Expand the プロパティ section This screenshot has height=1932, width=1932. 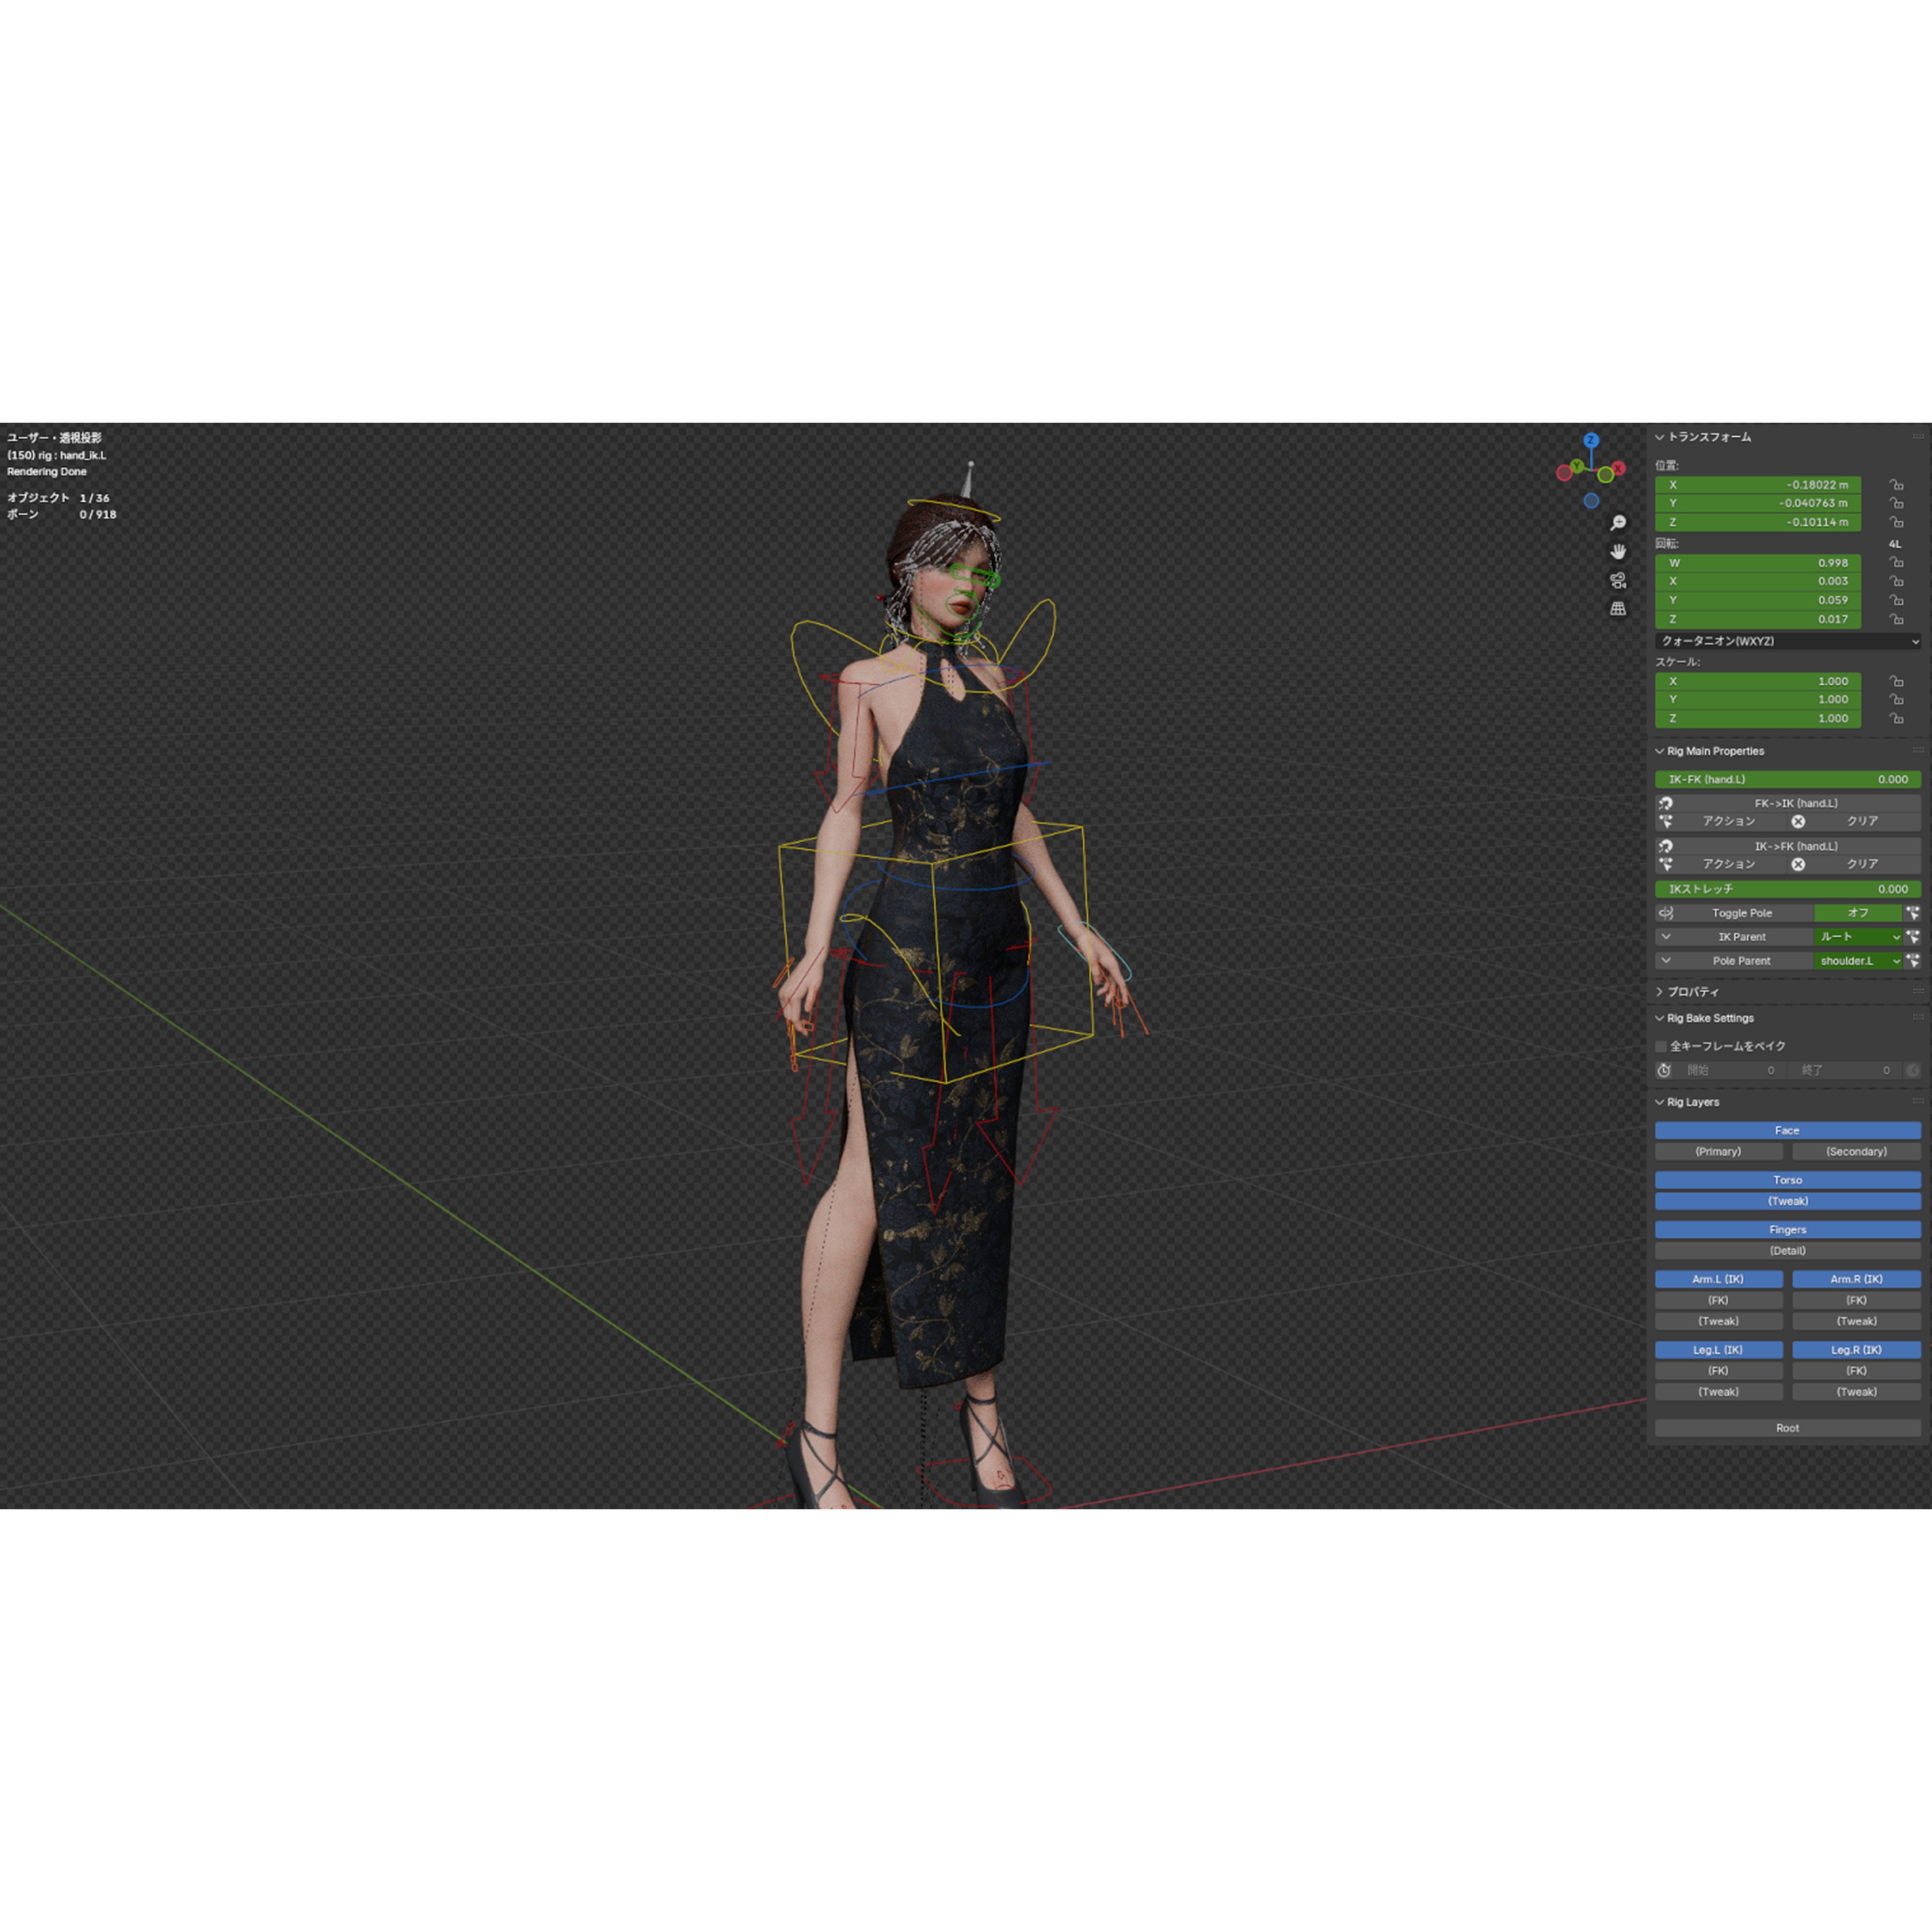point(1690,992)
